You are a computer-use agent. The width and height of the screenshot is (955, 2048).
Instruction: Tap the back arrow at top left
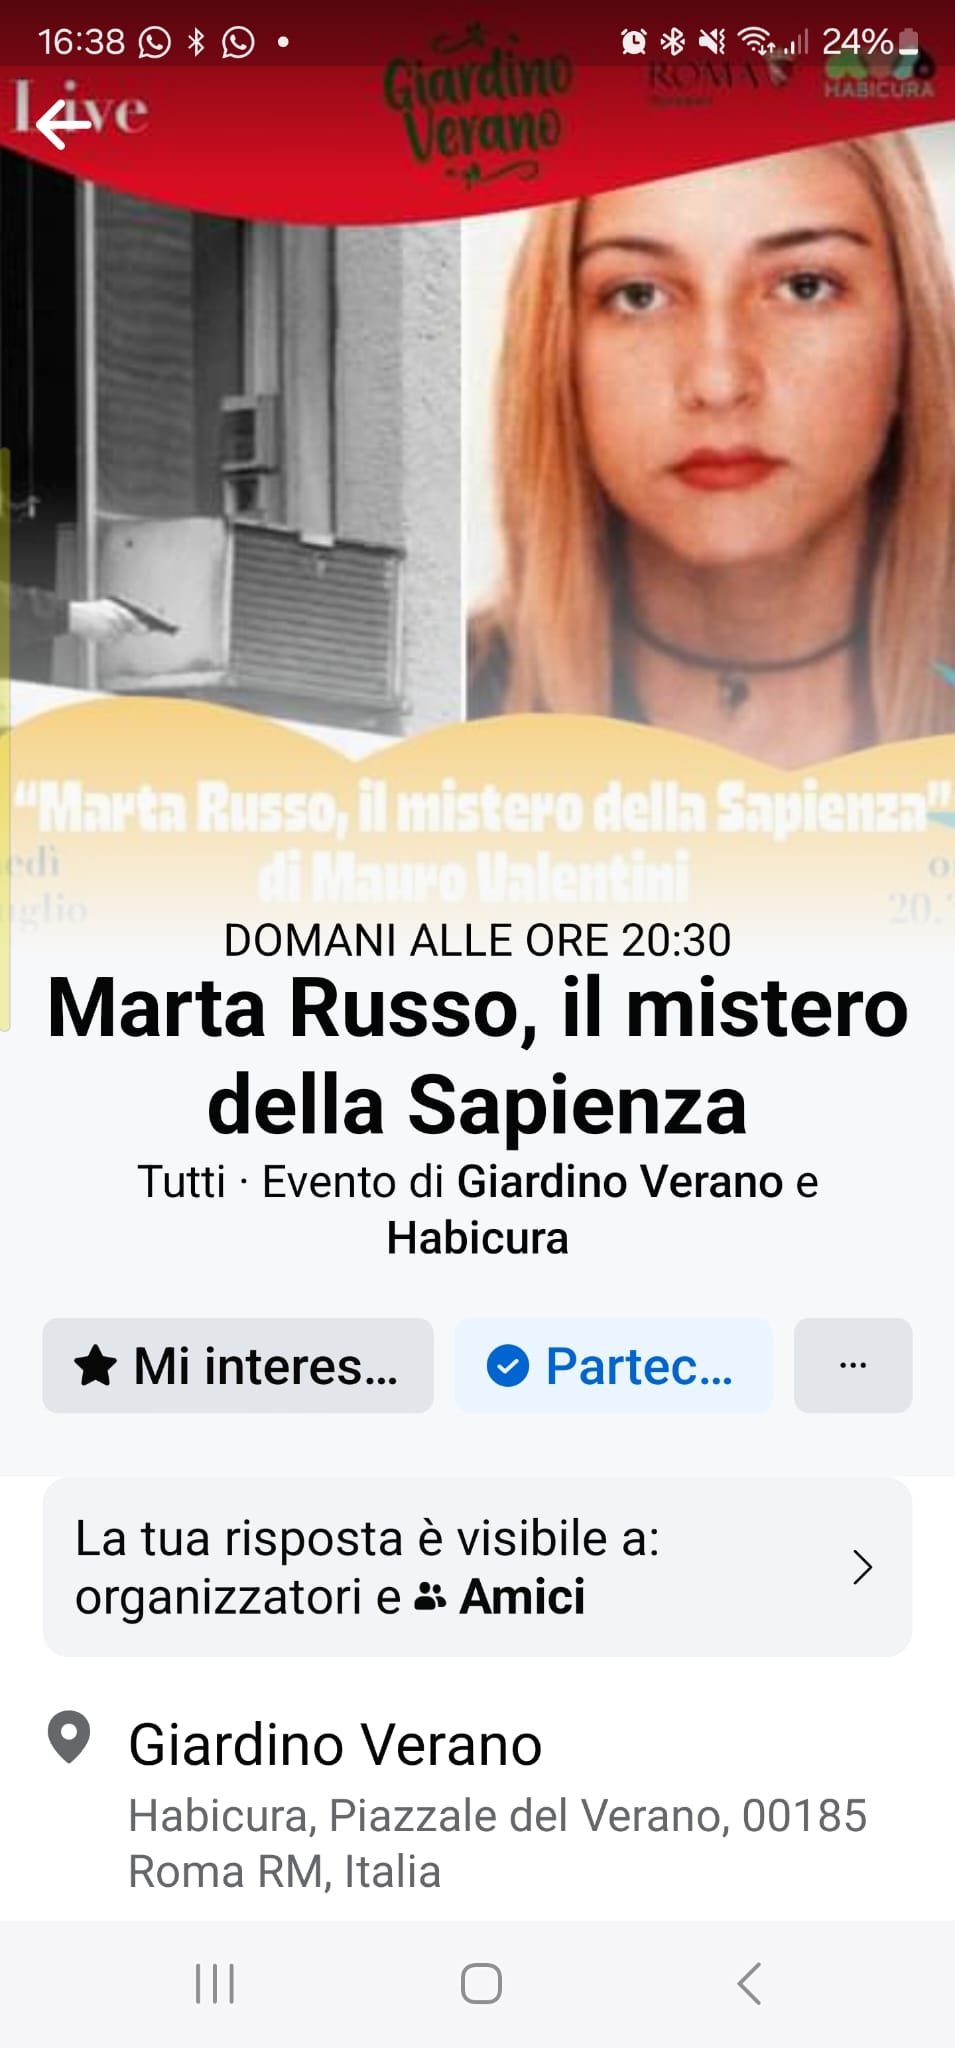pos(63,124)
